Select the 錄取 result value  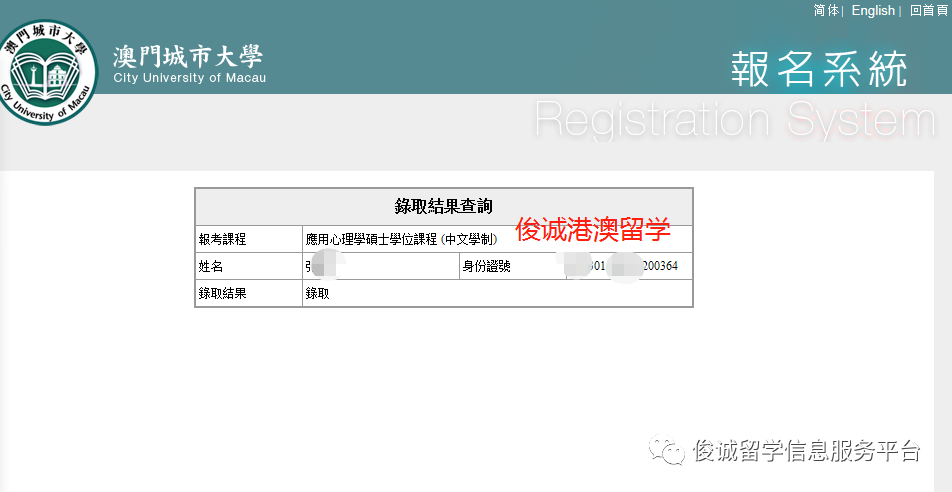497,293
